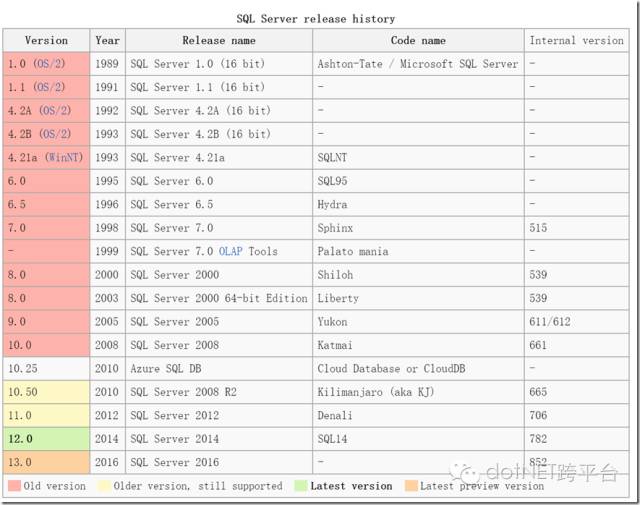Click the cell SQL Server 4.2A (16 bit)

coord(219,110)
